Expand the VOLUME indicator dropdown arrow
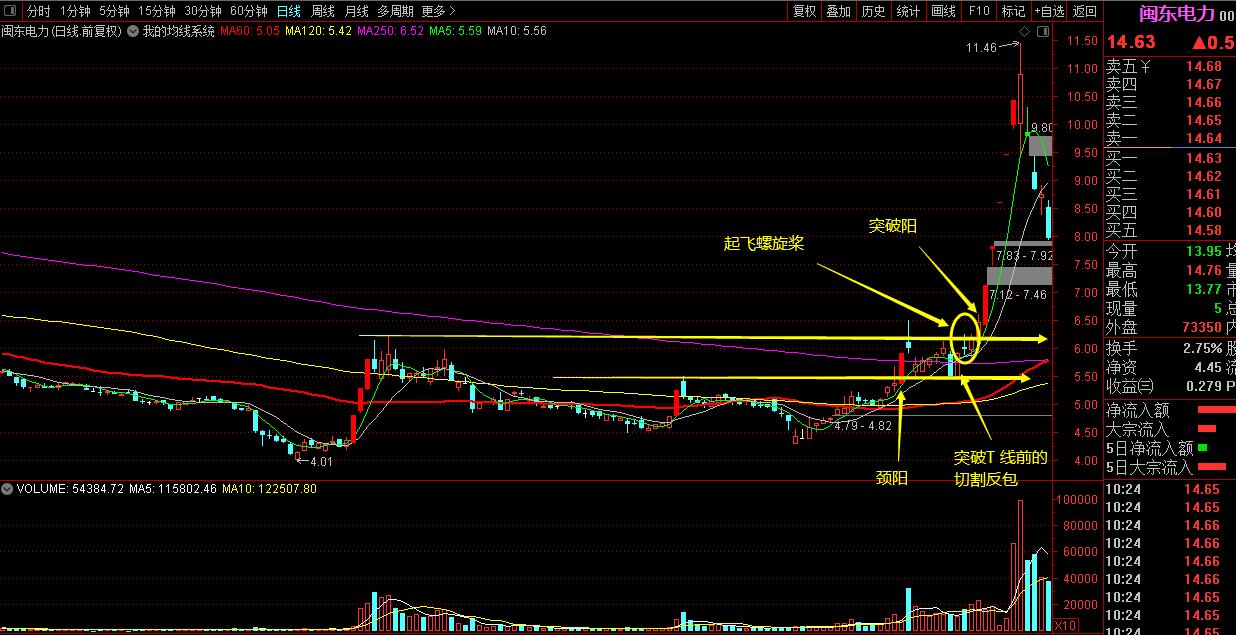 8,489
